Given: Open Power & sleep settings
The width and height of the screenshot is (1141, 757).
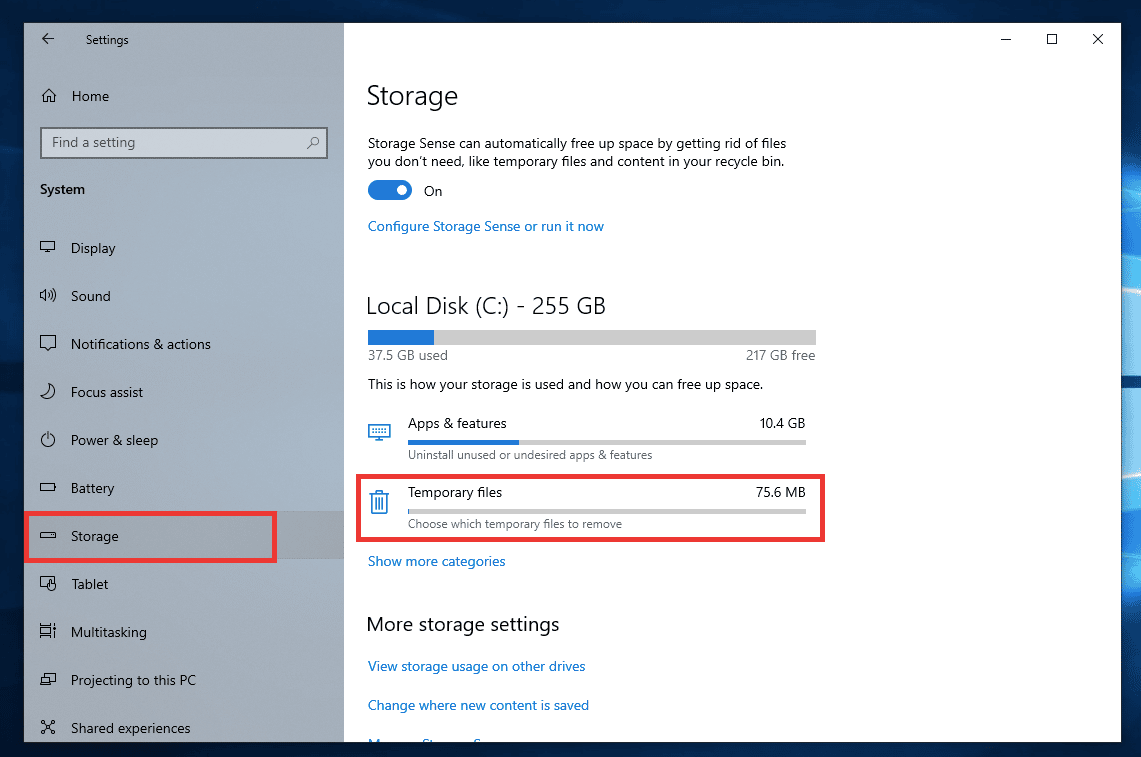Looking at the screenshot, I should pos(183,440).
